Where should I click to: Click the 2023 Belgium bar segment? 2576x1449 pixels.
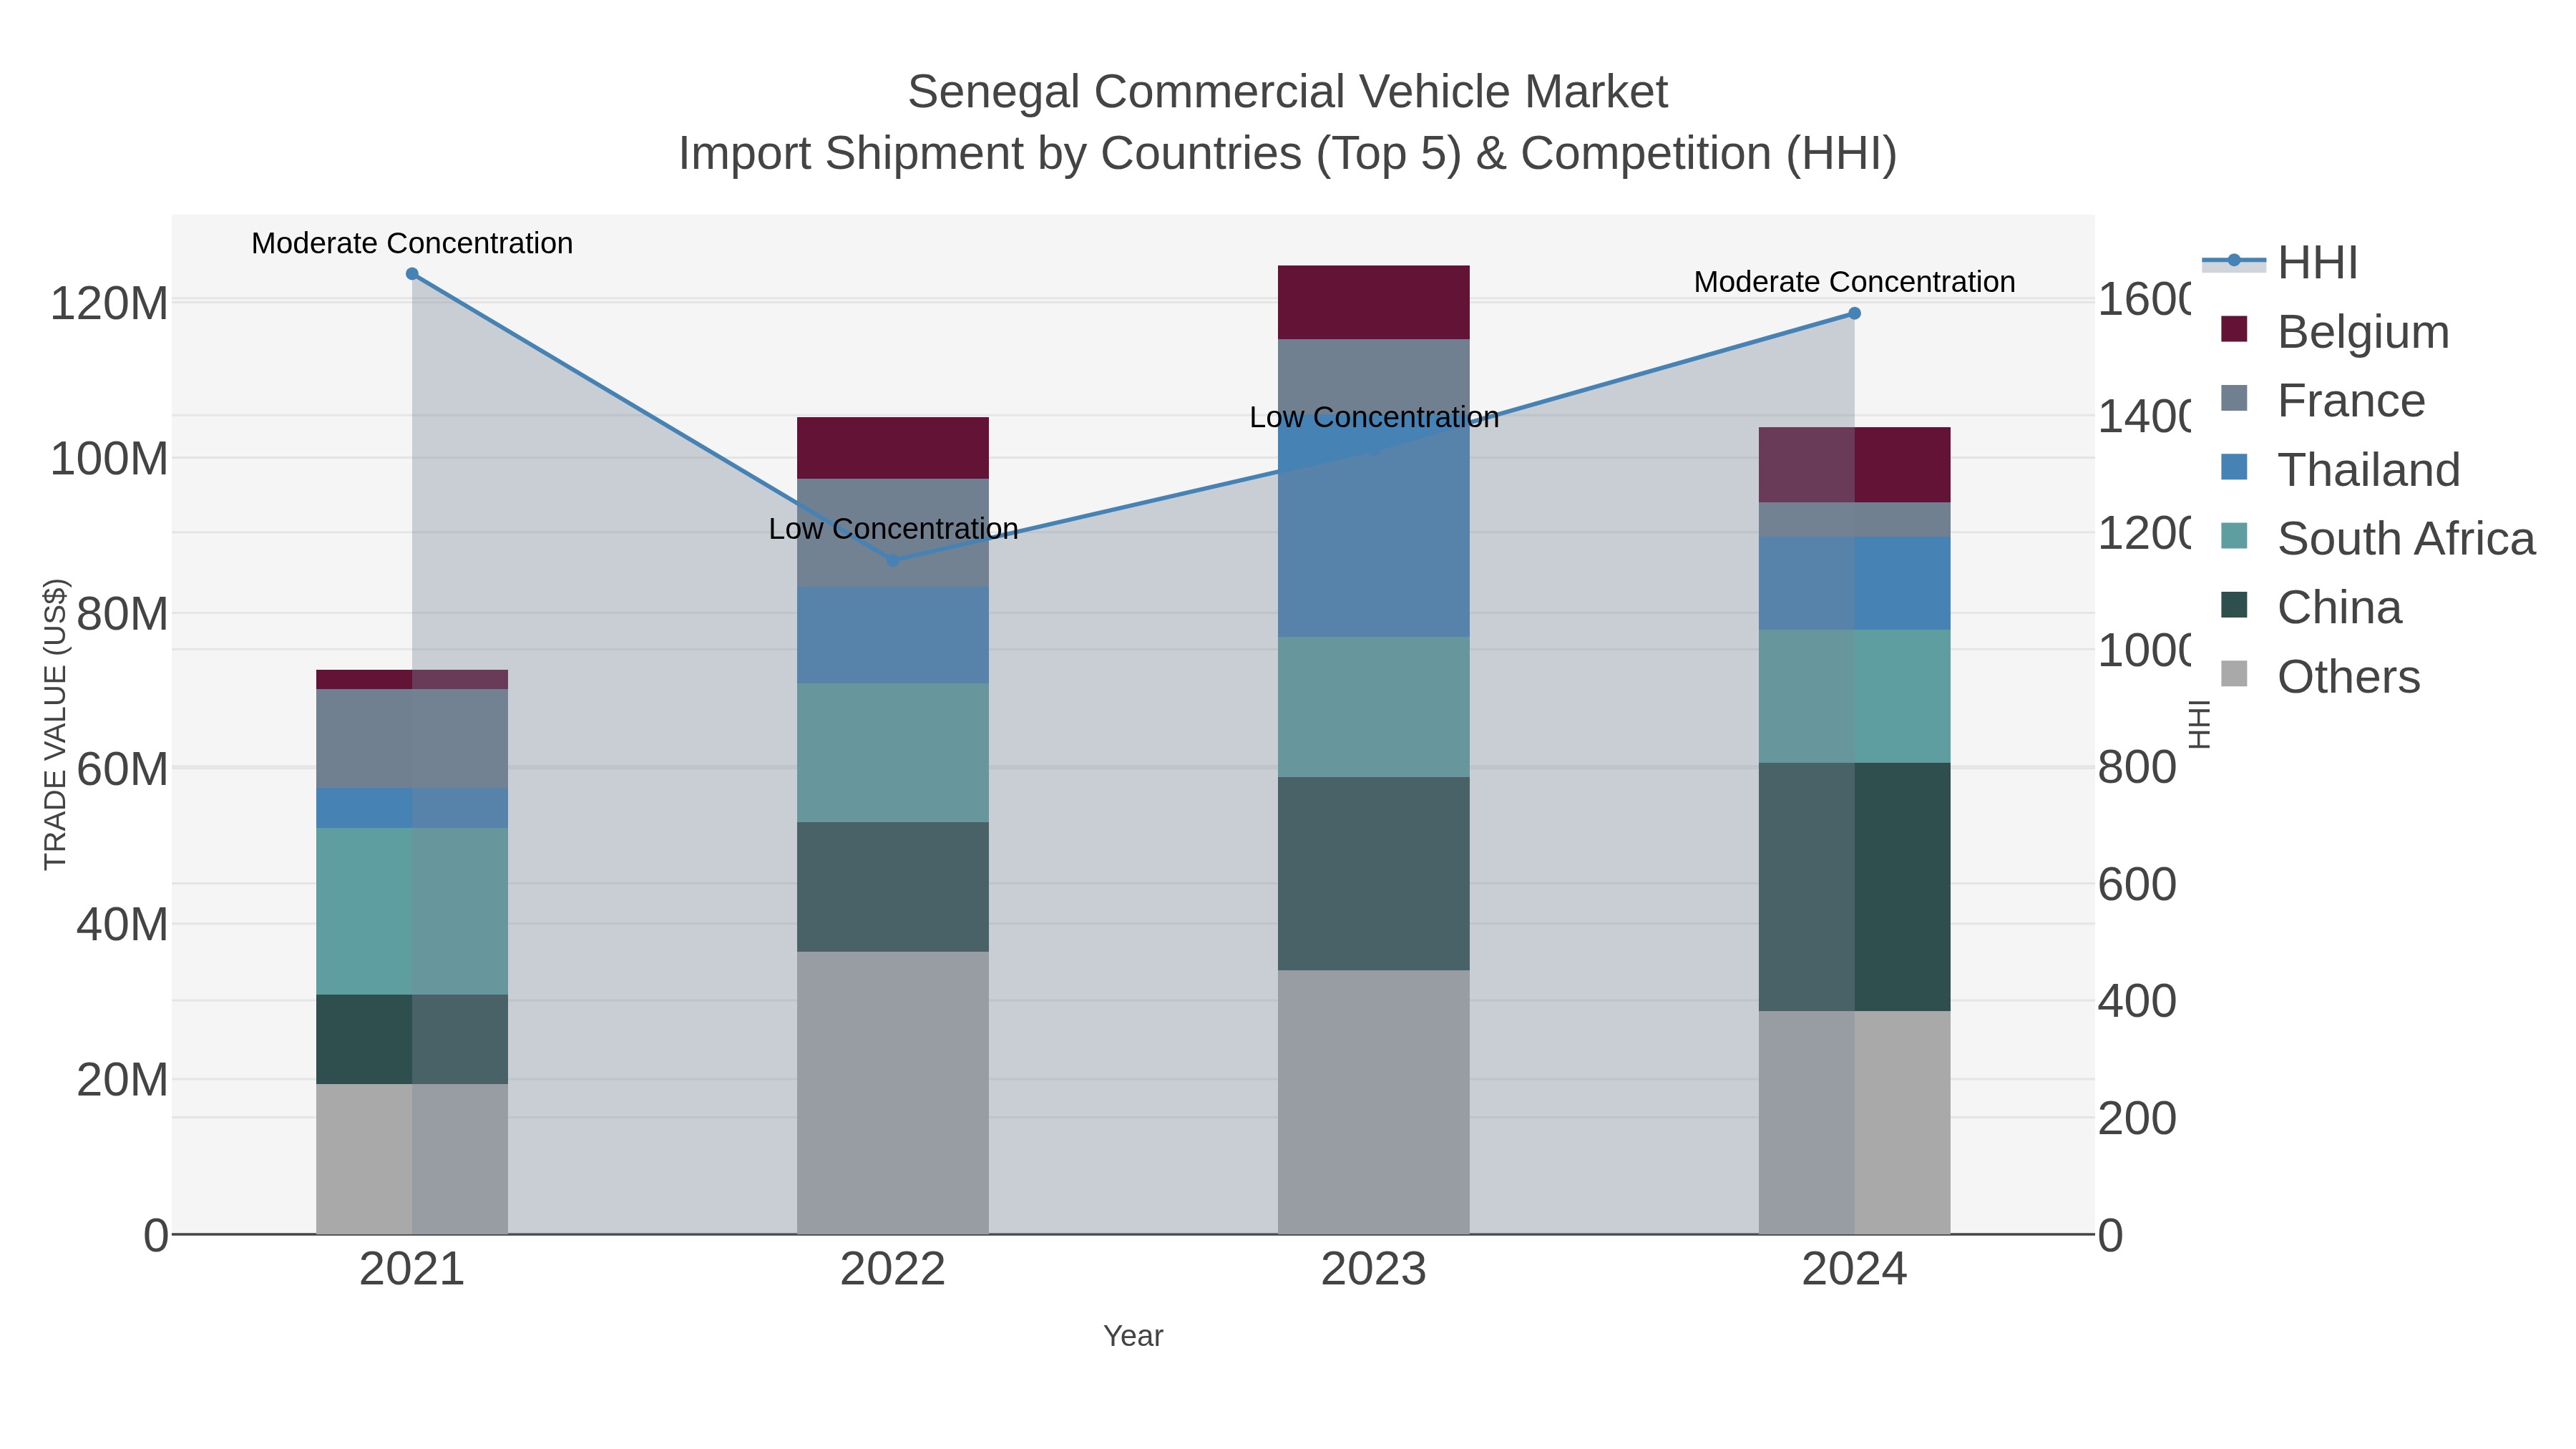(1374, 303)
